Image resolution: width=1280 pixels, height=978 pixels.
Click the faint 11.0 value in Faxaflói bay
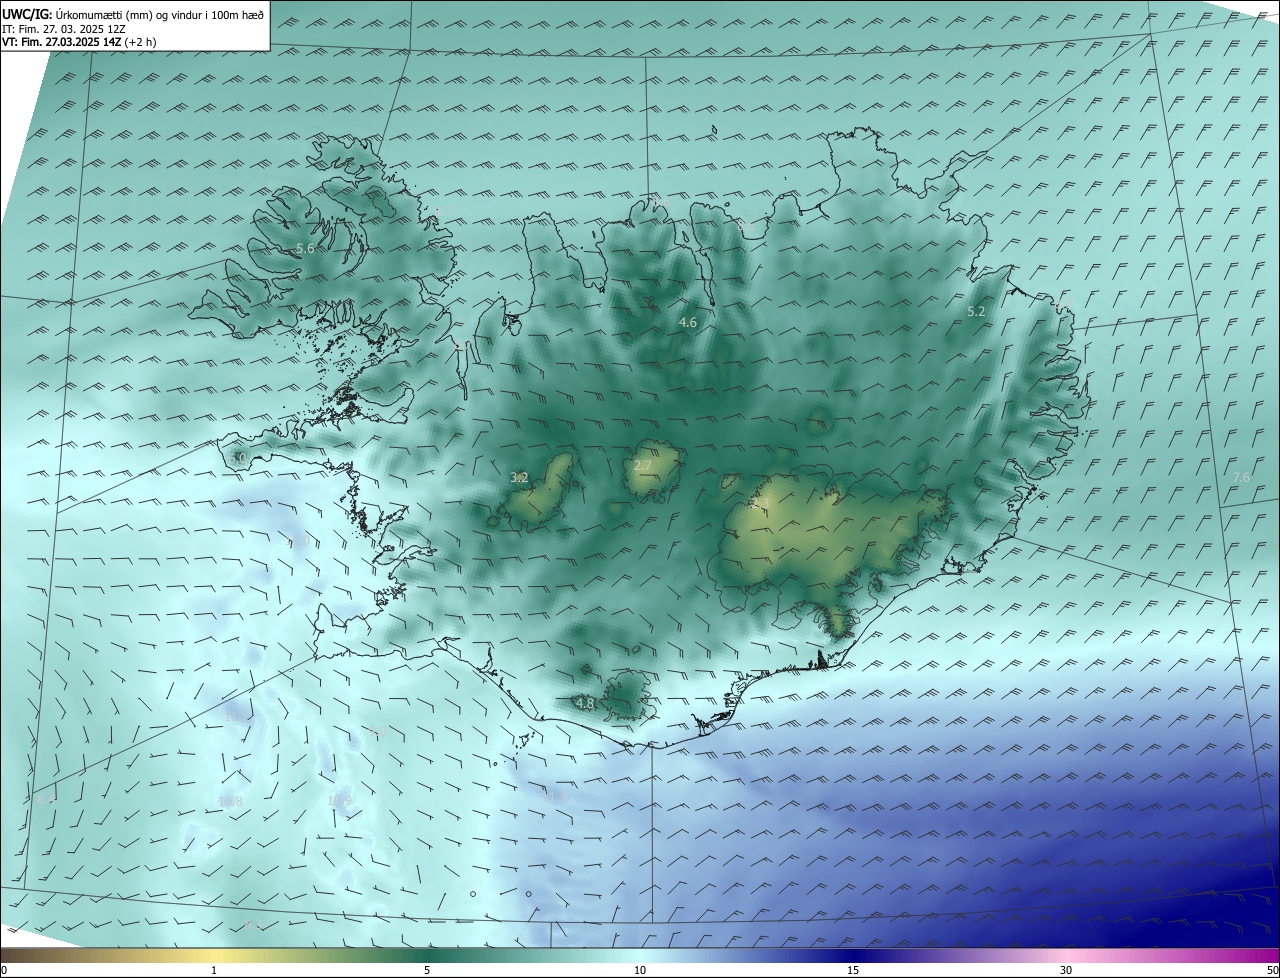click(x=298, y=542)
